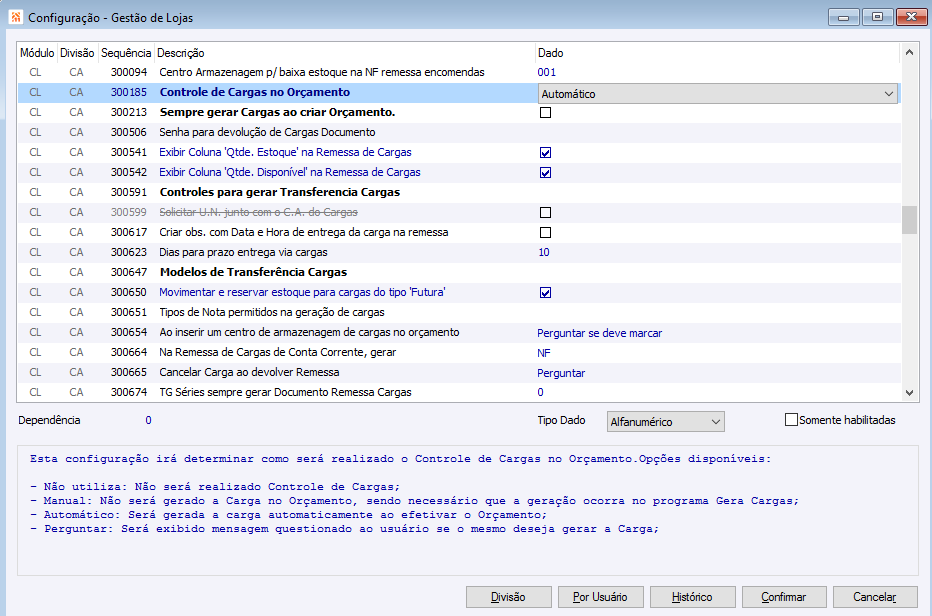Sort by 'Divisão' column header
Image resolution: width=932 pixels, height=616 pixels.
77,53
